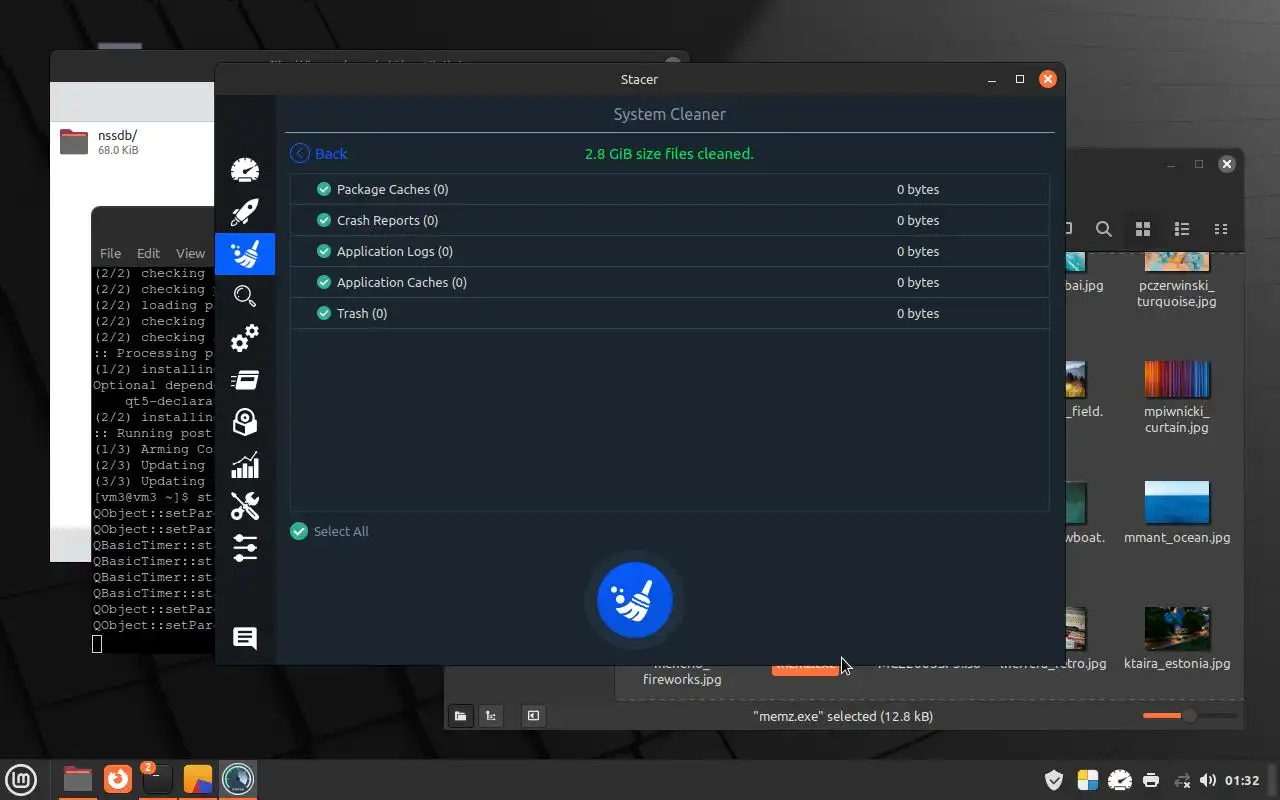Viewport: 1280px width, 800px height.
Task: Click the "2.8 GiB size files cleaned." message
Action: [669, 154]
